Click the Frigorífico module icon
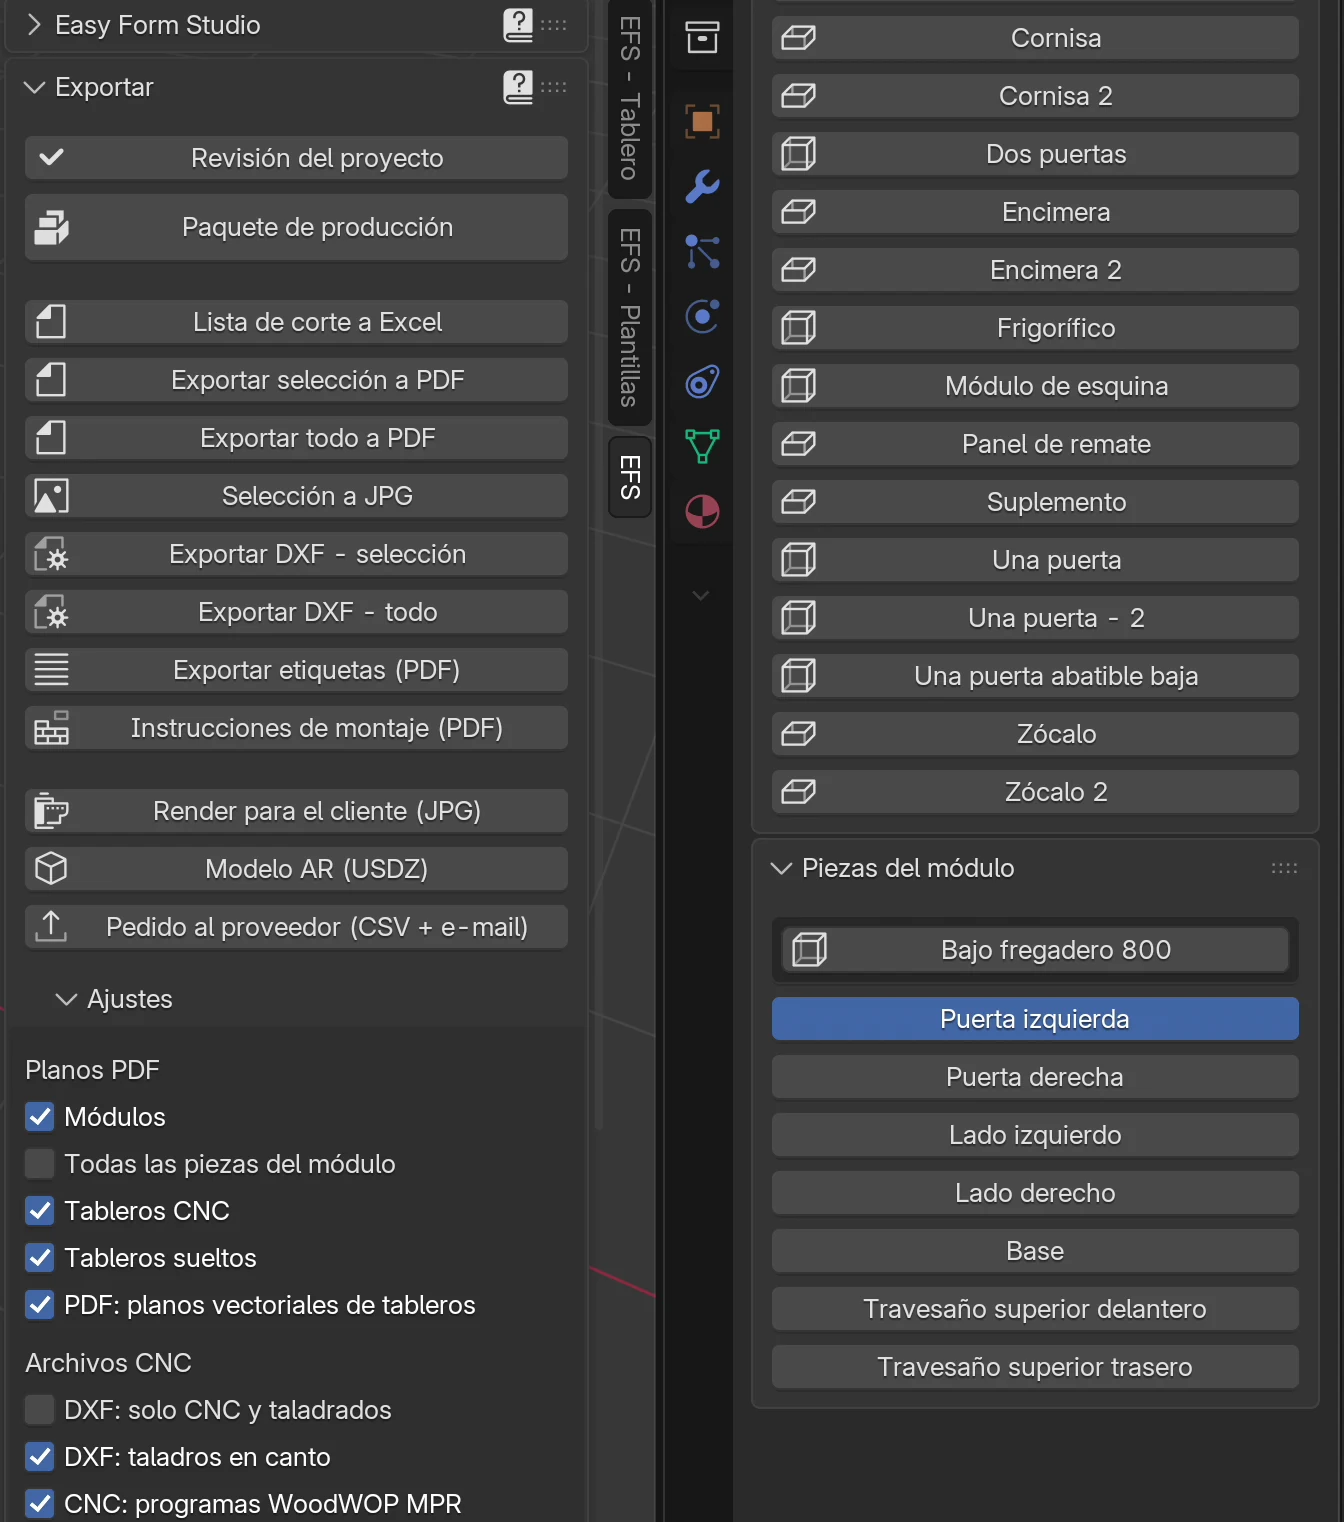 [798, 328]
